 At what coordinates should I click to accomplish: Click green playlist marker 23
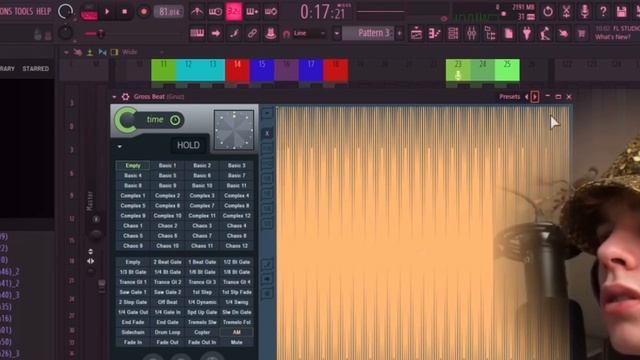[x=458, y=70]
